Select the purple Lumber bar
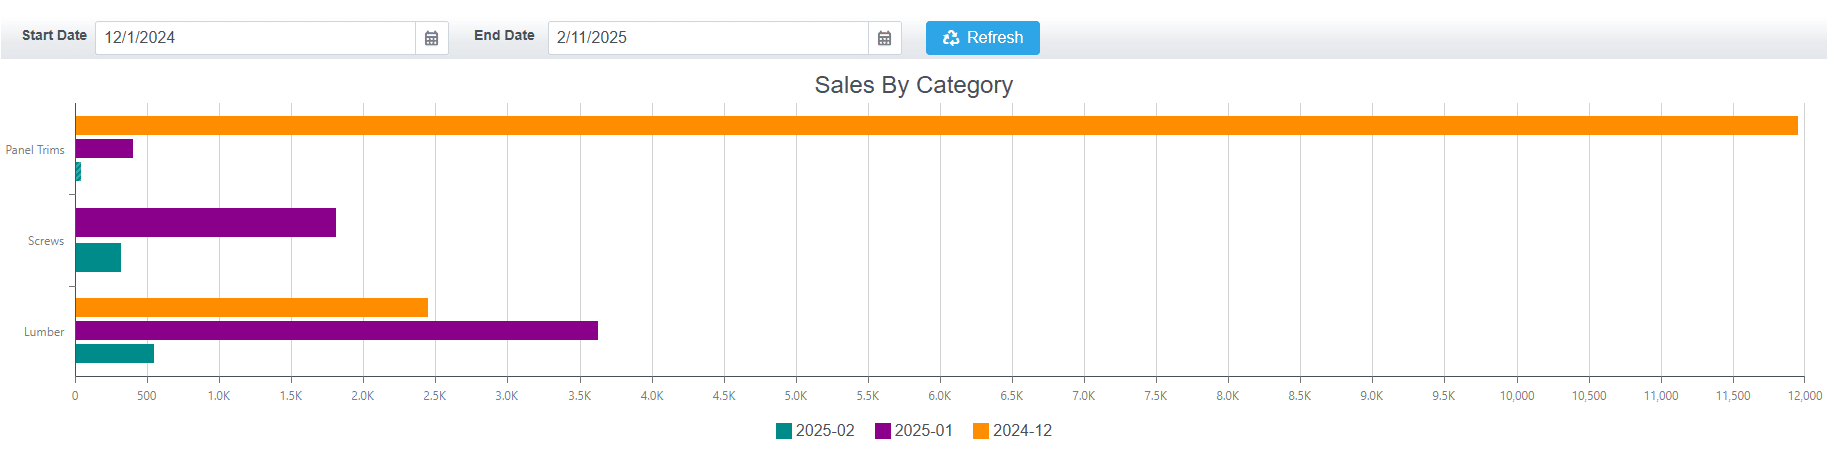 coord(336,331)
